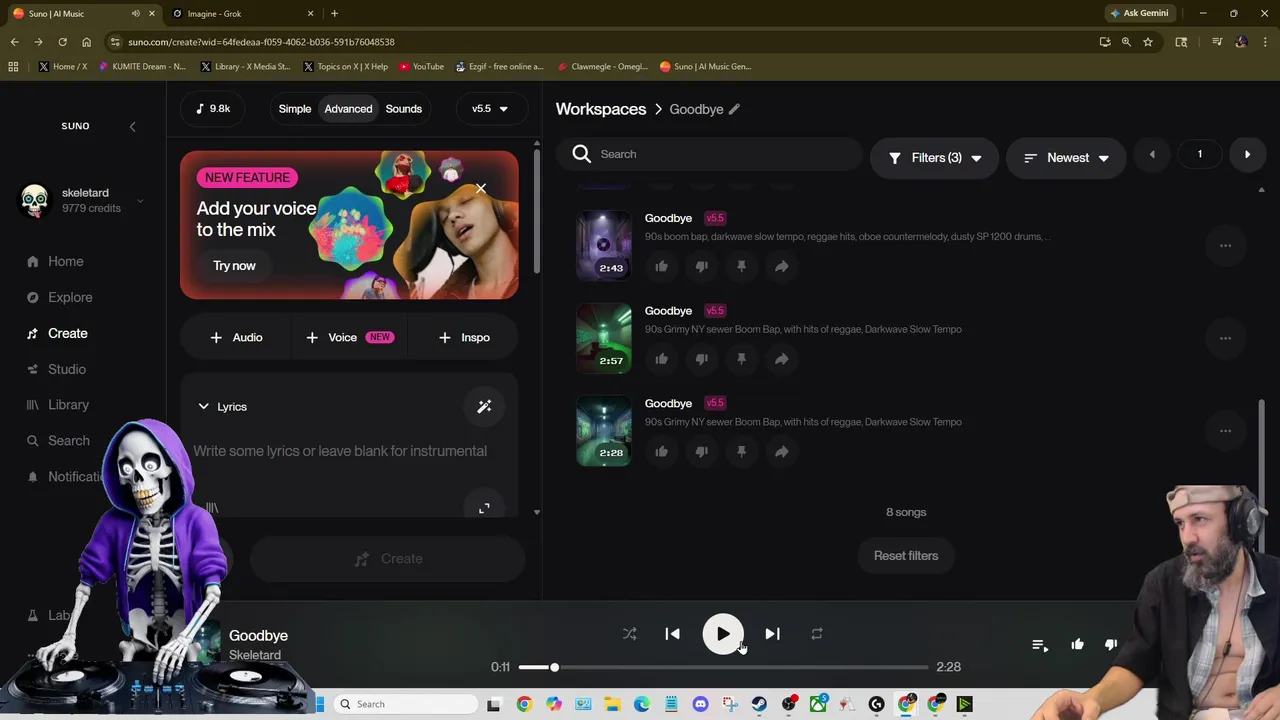Collapse the Lyrics section

[222, 407]
